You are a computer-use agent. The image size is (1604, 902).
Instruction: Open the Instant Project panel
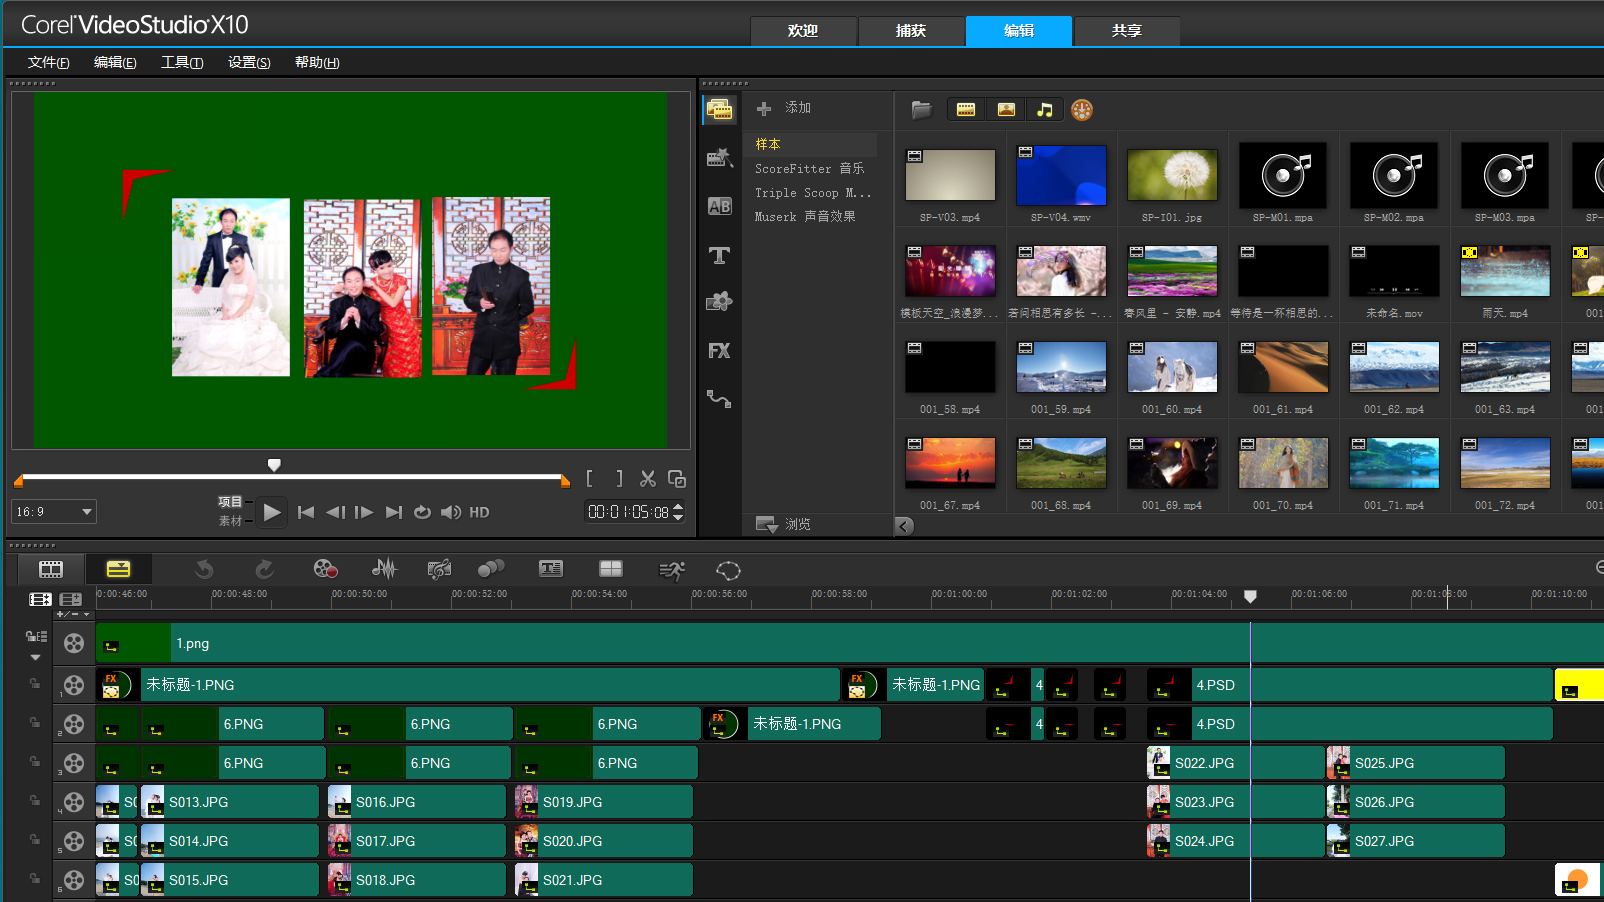(719, 157)
